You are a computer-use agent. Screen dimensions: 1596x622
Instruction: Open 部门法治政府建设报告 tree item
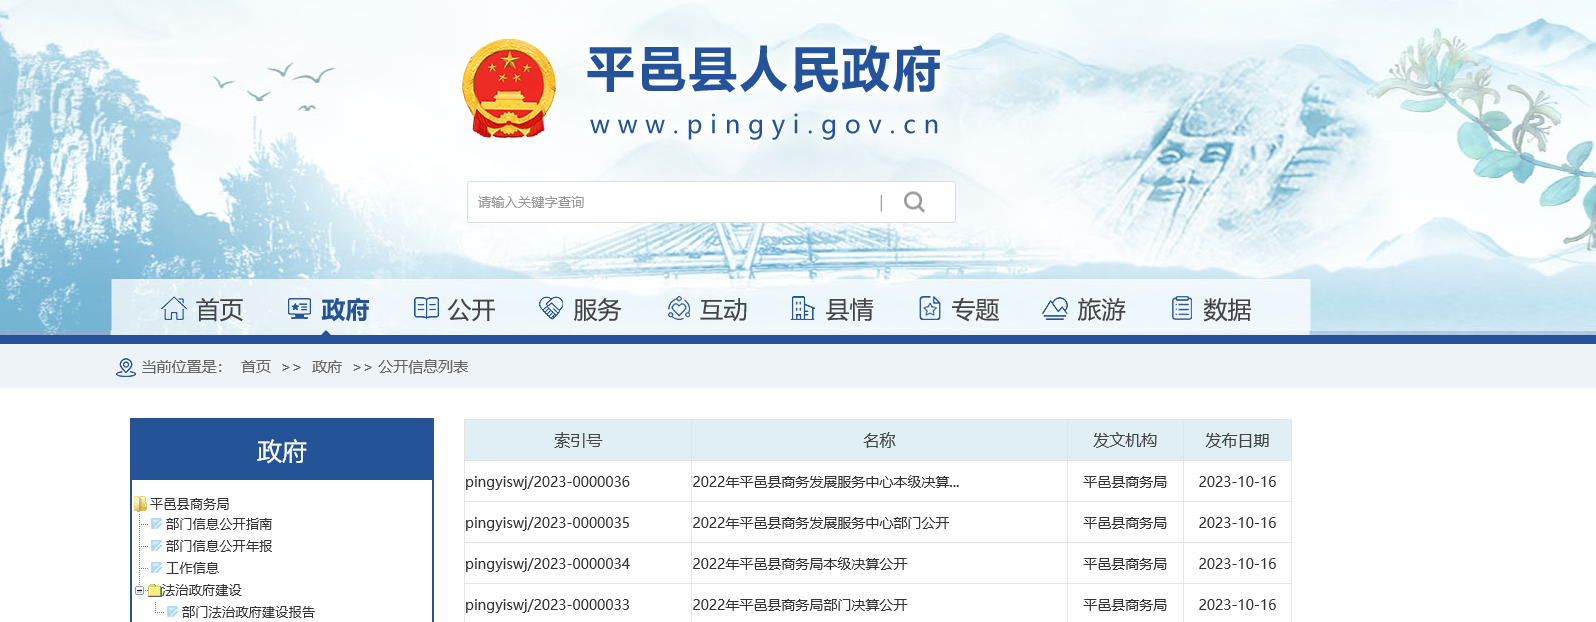[x=248, y=612]
